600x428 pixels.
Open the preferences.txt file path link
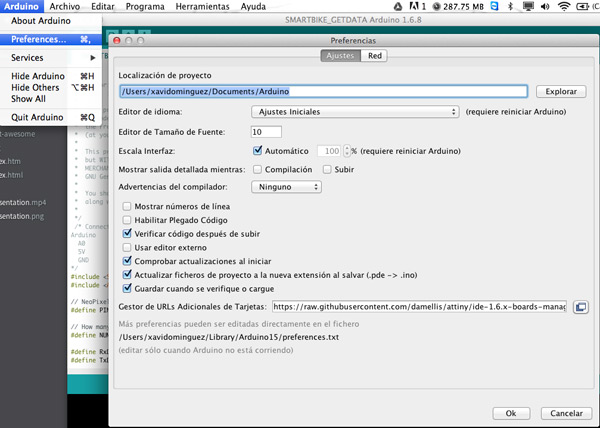click(x=229, y=337)
